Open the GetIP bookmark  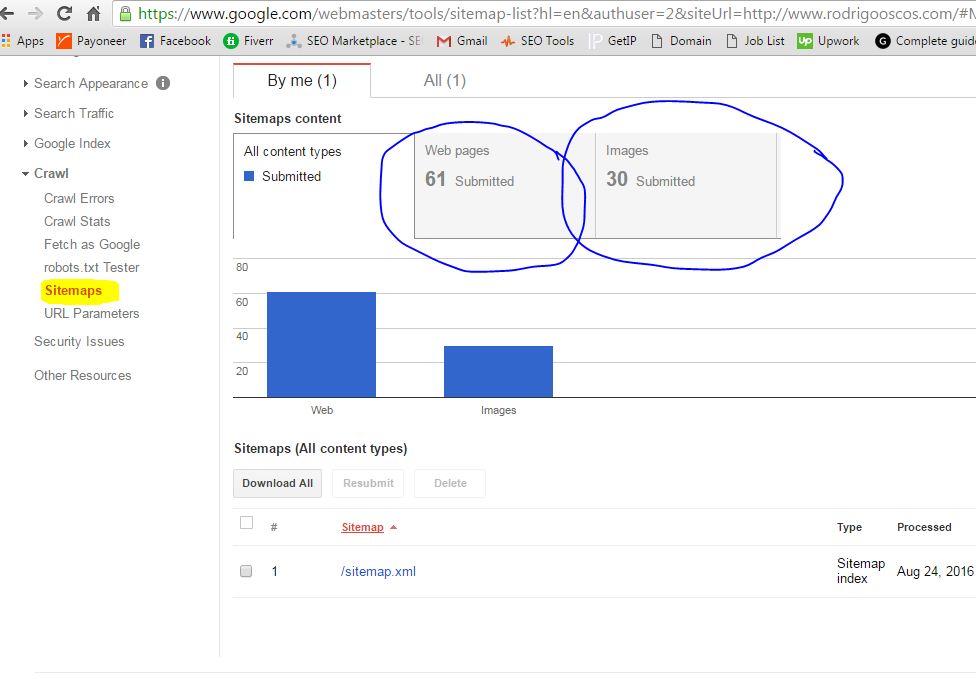coord(612,41)
